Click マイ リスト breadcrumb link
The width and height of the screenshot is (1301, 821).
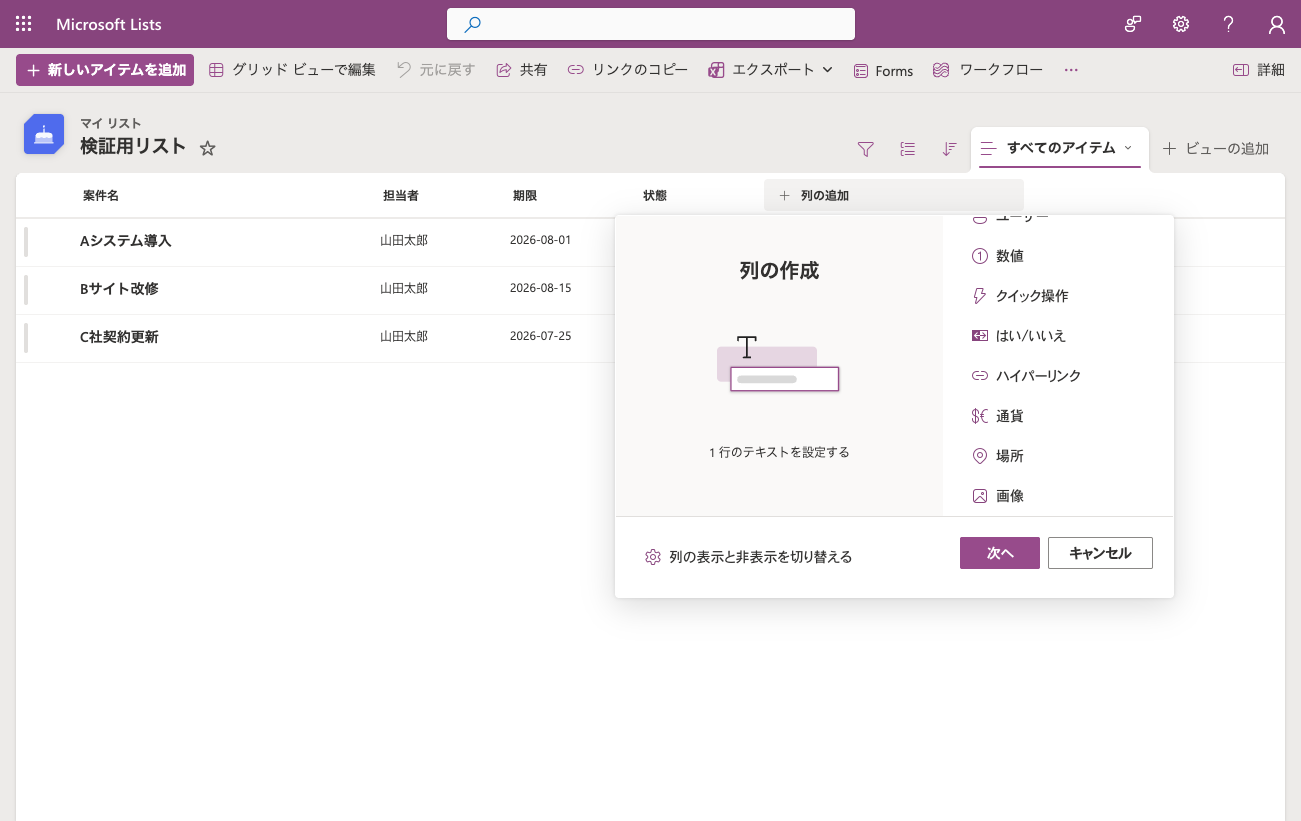tap(111, 123)
